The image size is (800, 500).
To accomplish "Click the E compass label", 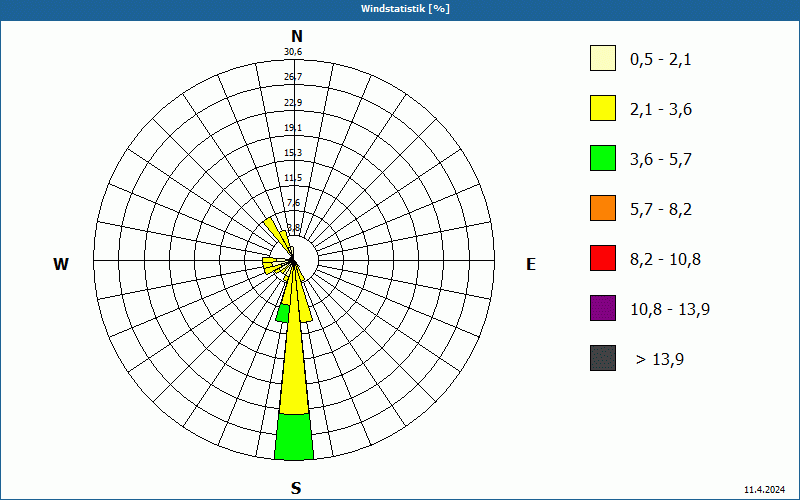I will click(x=531, y=264).
